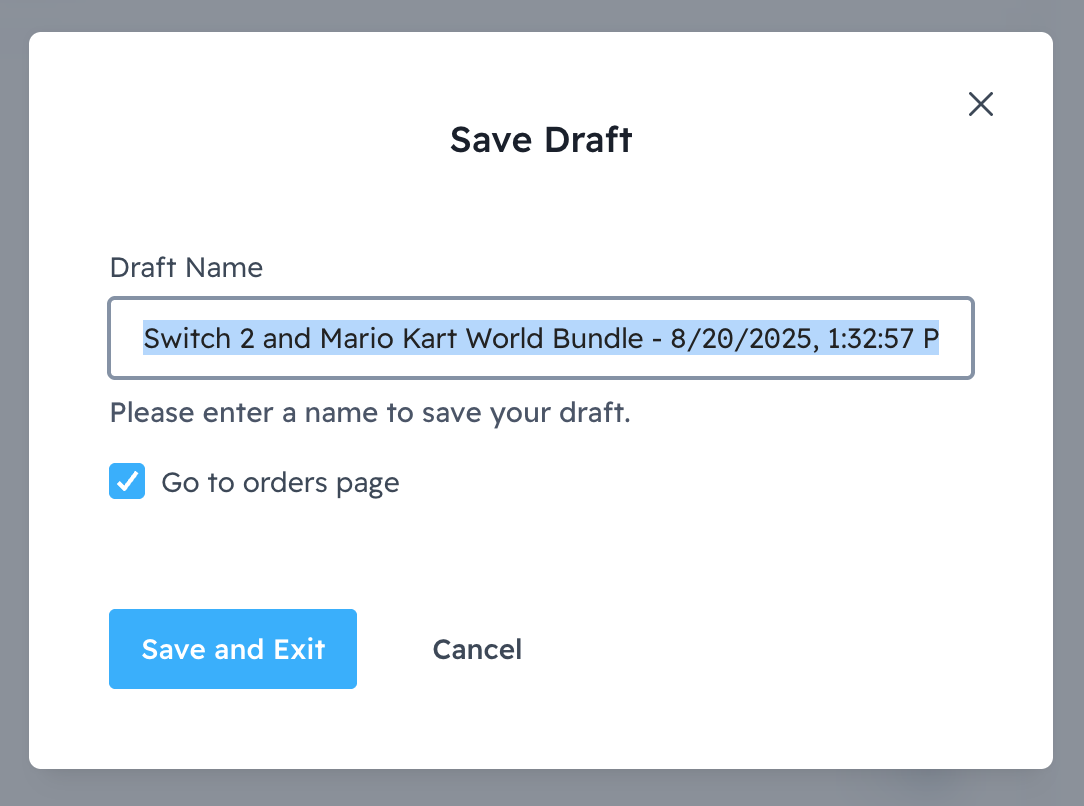Click the "Save Draft" dialog heading
Screen dimensions: 1084x806
pos(541,140)
